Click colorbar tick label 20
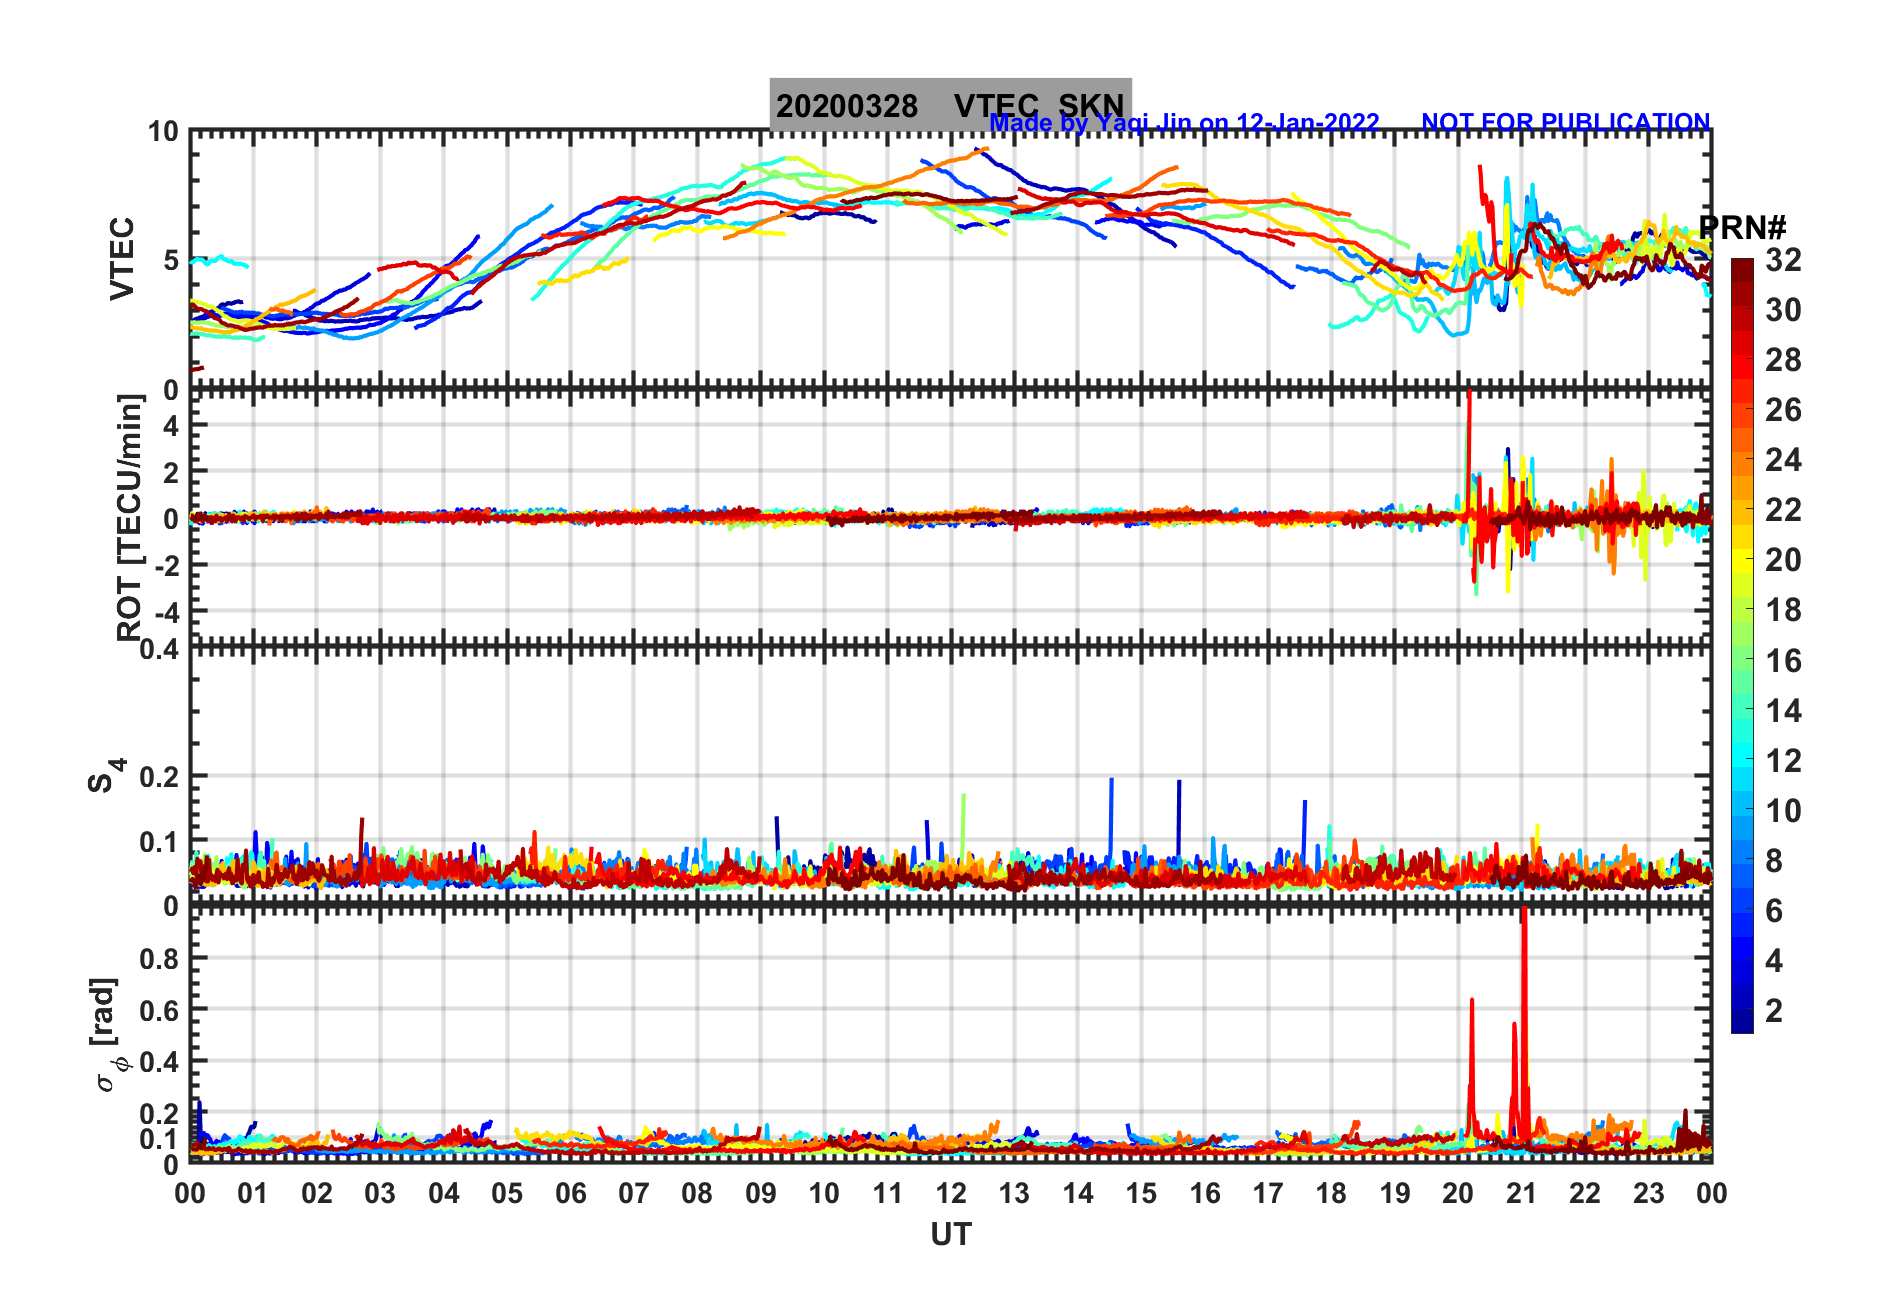This screenshot has height=1292, width=1902. (x=1783, y=560)
